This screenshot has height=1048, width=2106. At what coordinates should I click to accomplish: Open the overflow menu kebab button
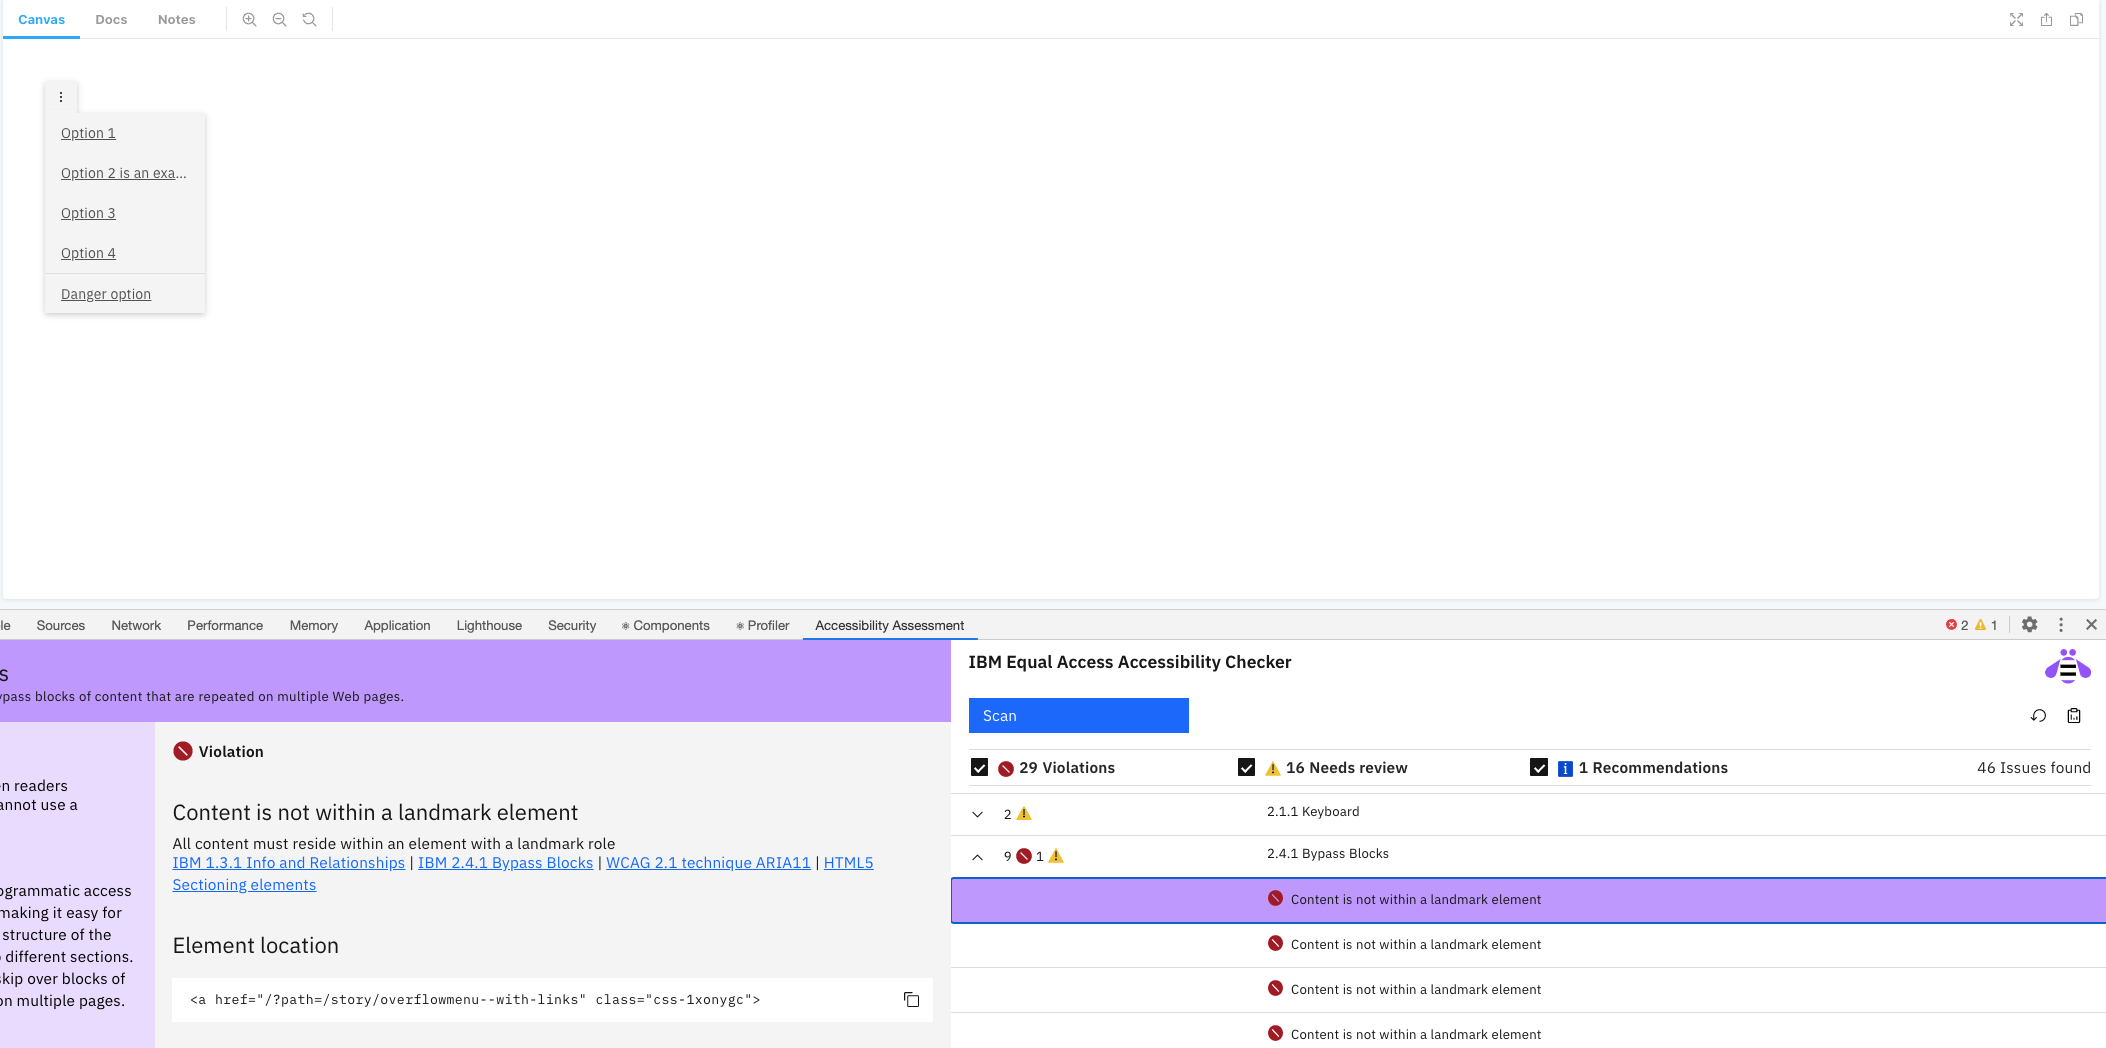pos(61,96)
